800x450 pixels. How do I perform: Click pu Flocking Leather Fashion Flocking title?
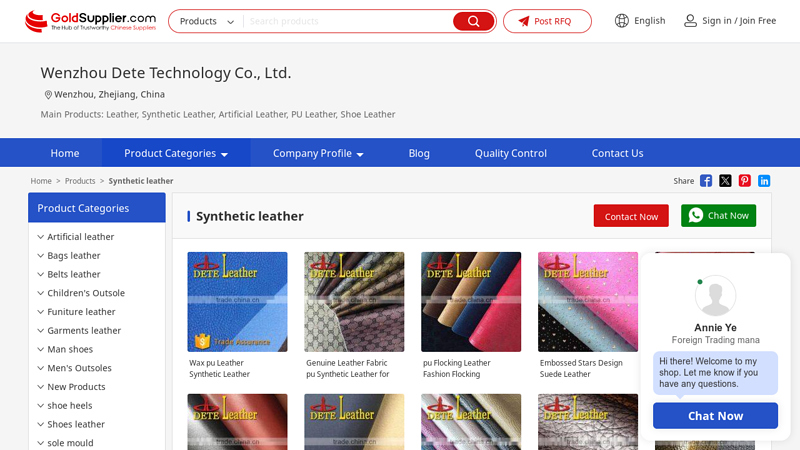(457, 368)
